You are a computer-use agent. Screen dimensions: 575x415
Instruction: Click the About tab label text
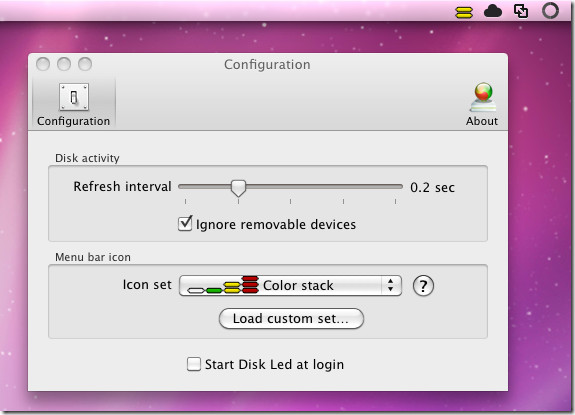(482, 121)
